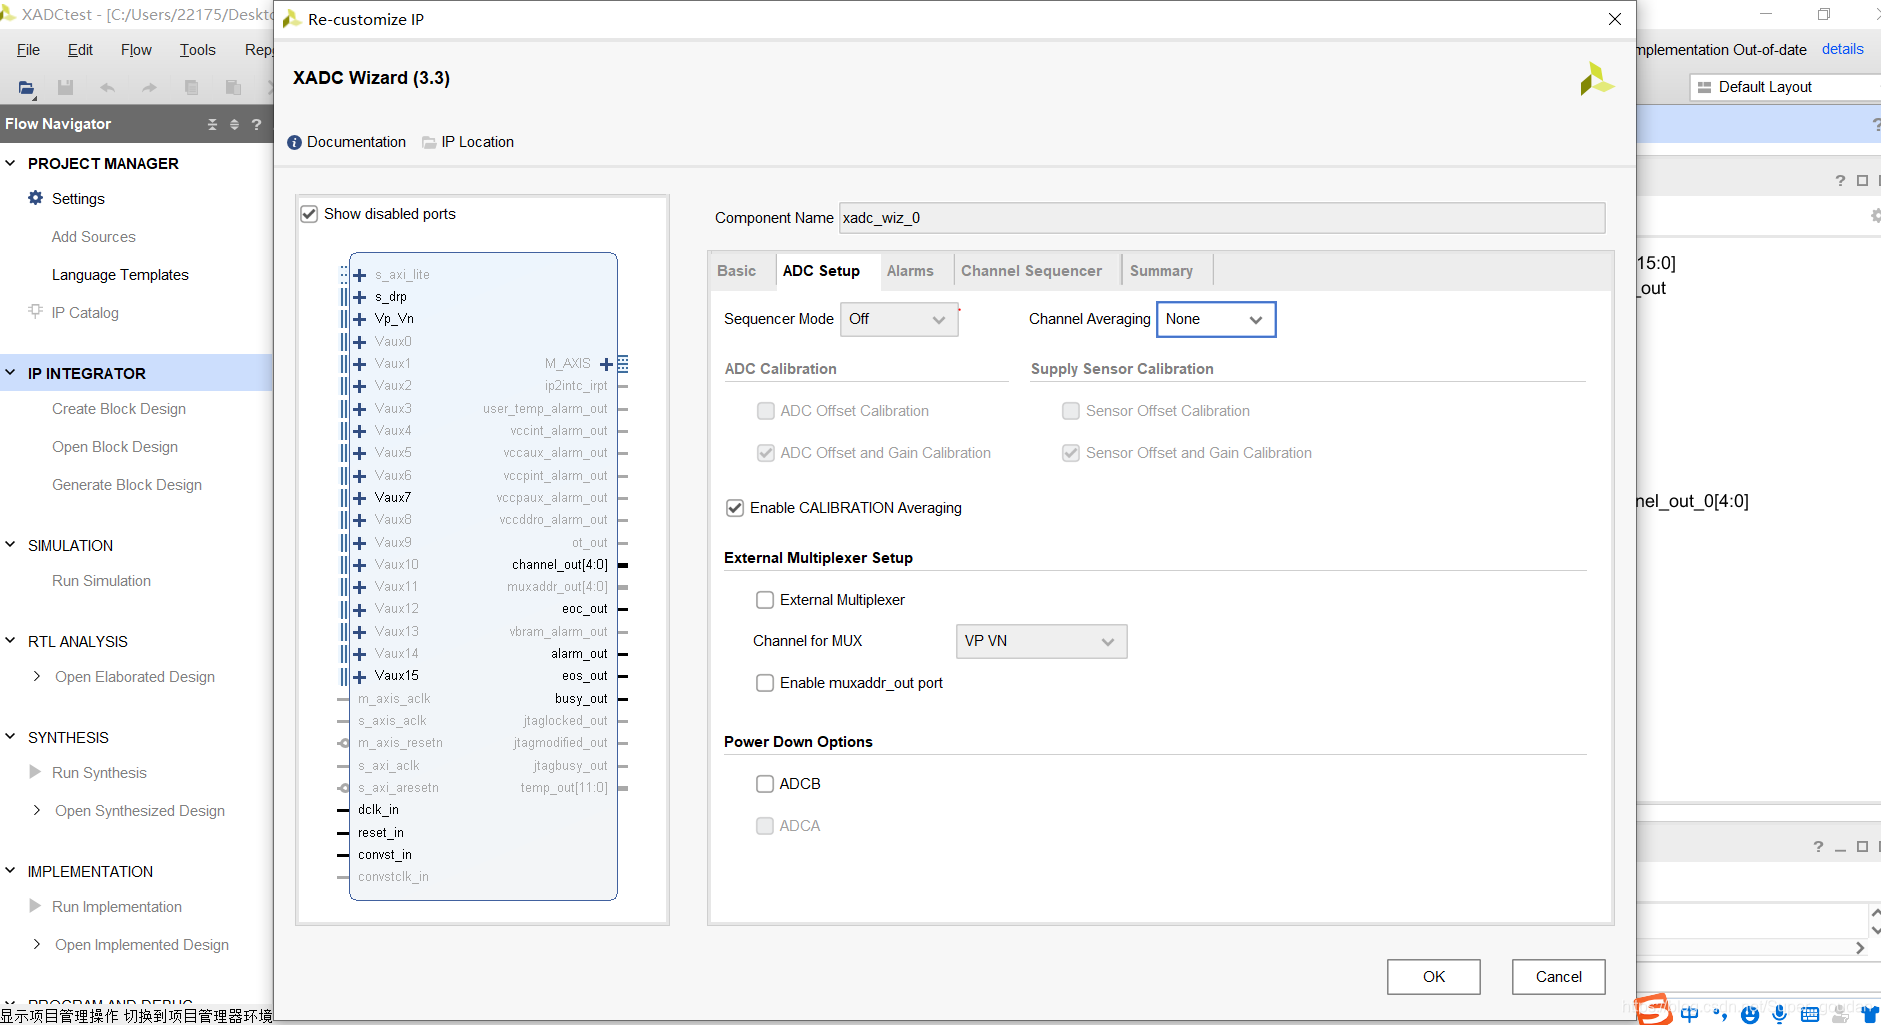This screenshot has width=1881, height=1025.
Task: Click the IP Catalog icon
Action: (x=36, y=311)
